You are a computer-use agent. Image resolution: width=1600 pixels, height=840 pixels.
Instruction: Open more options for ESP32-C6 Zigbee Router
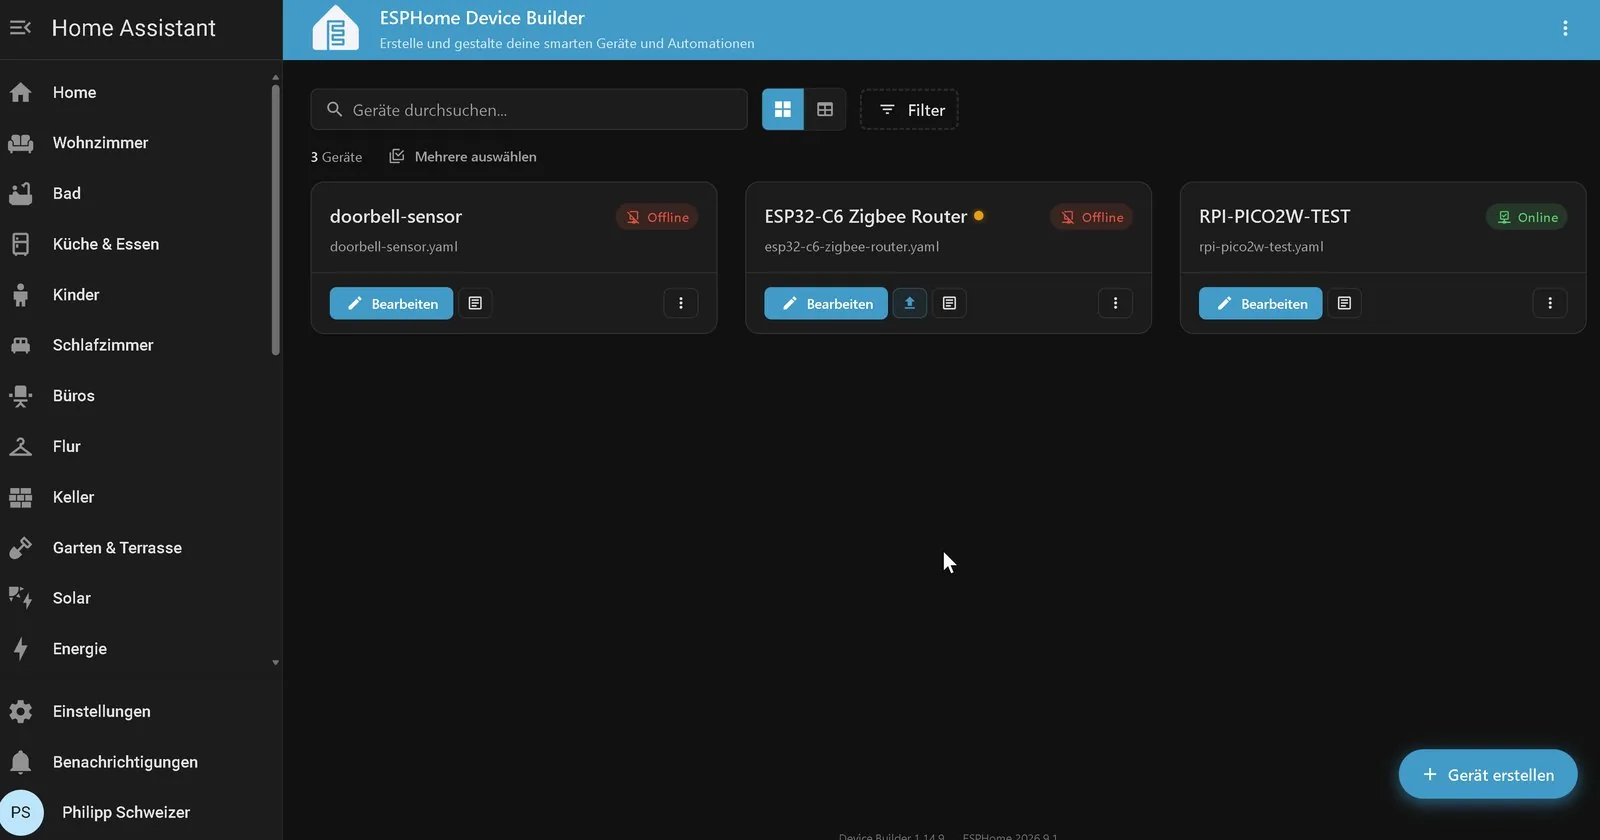click(1115, 303)
